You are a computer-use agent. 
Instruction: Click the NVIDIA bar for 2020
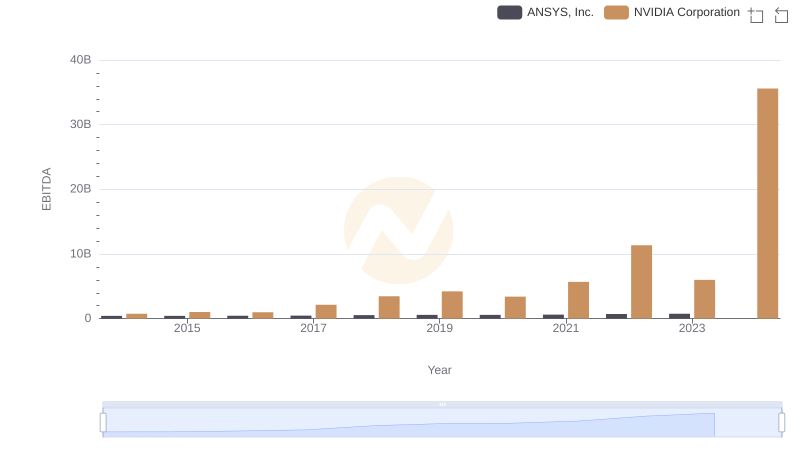pos(515,308)
